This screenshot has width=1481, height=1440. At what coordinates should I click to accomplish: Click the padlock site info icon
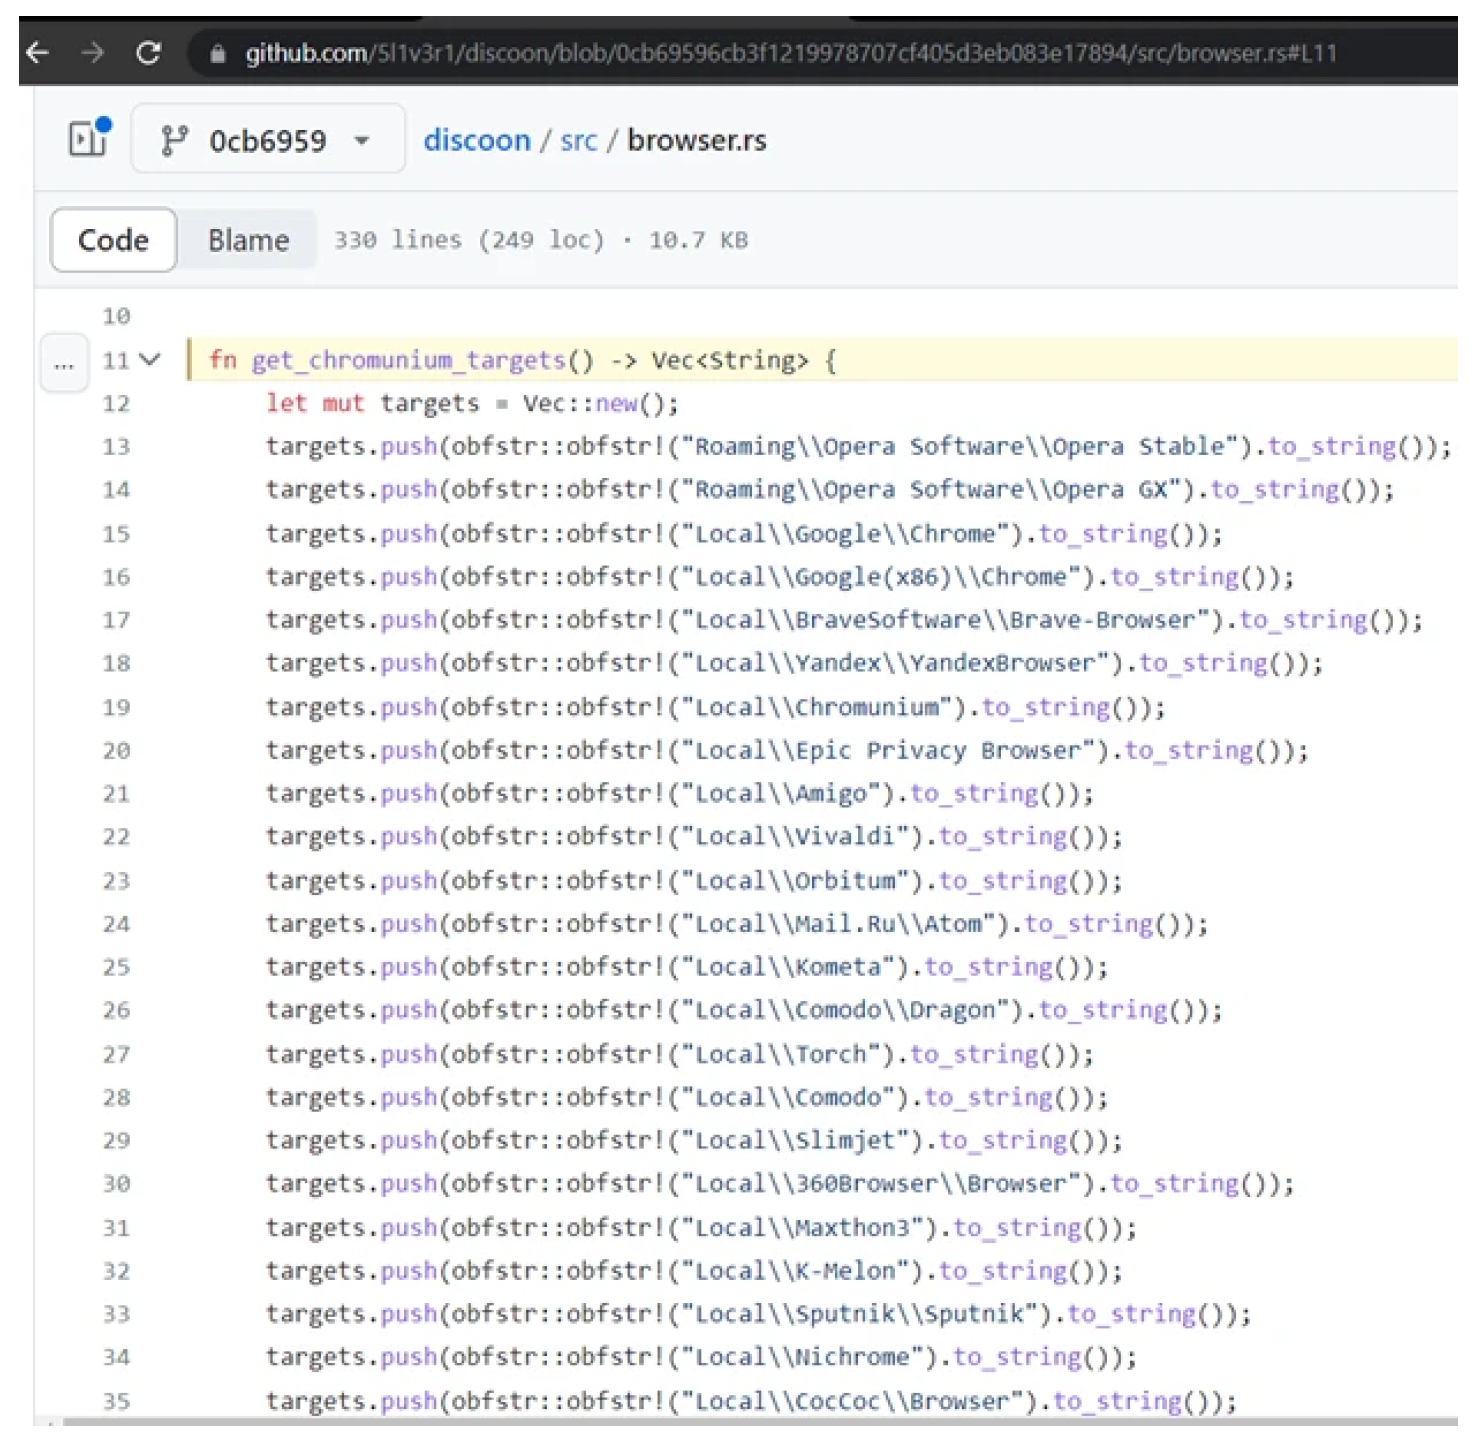217,54
